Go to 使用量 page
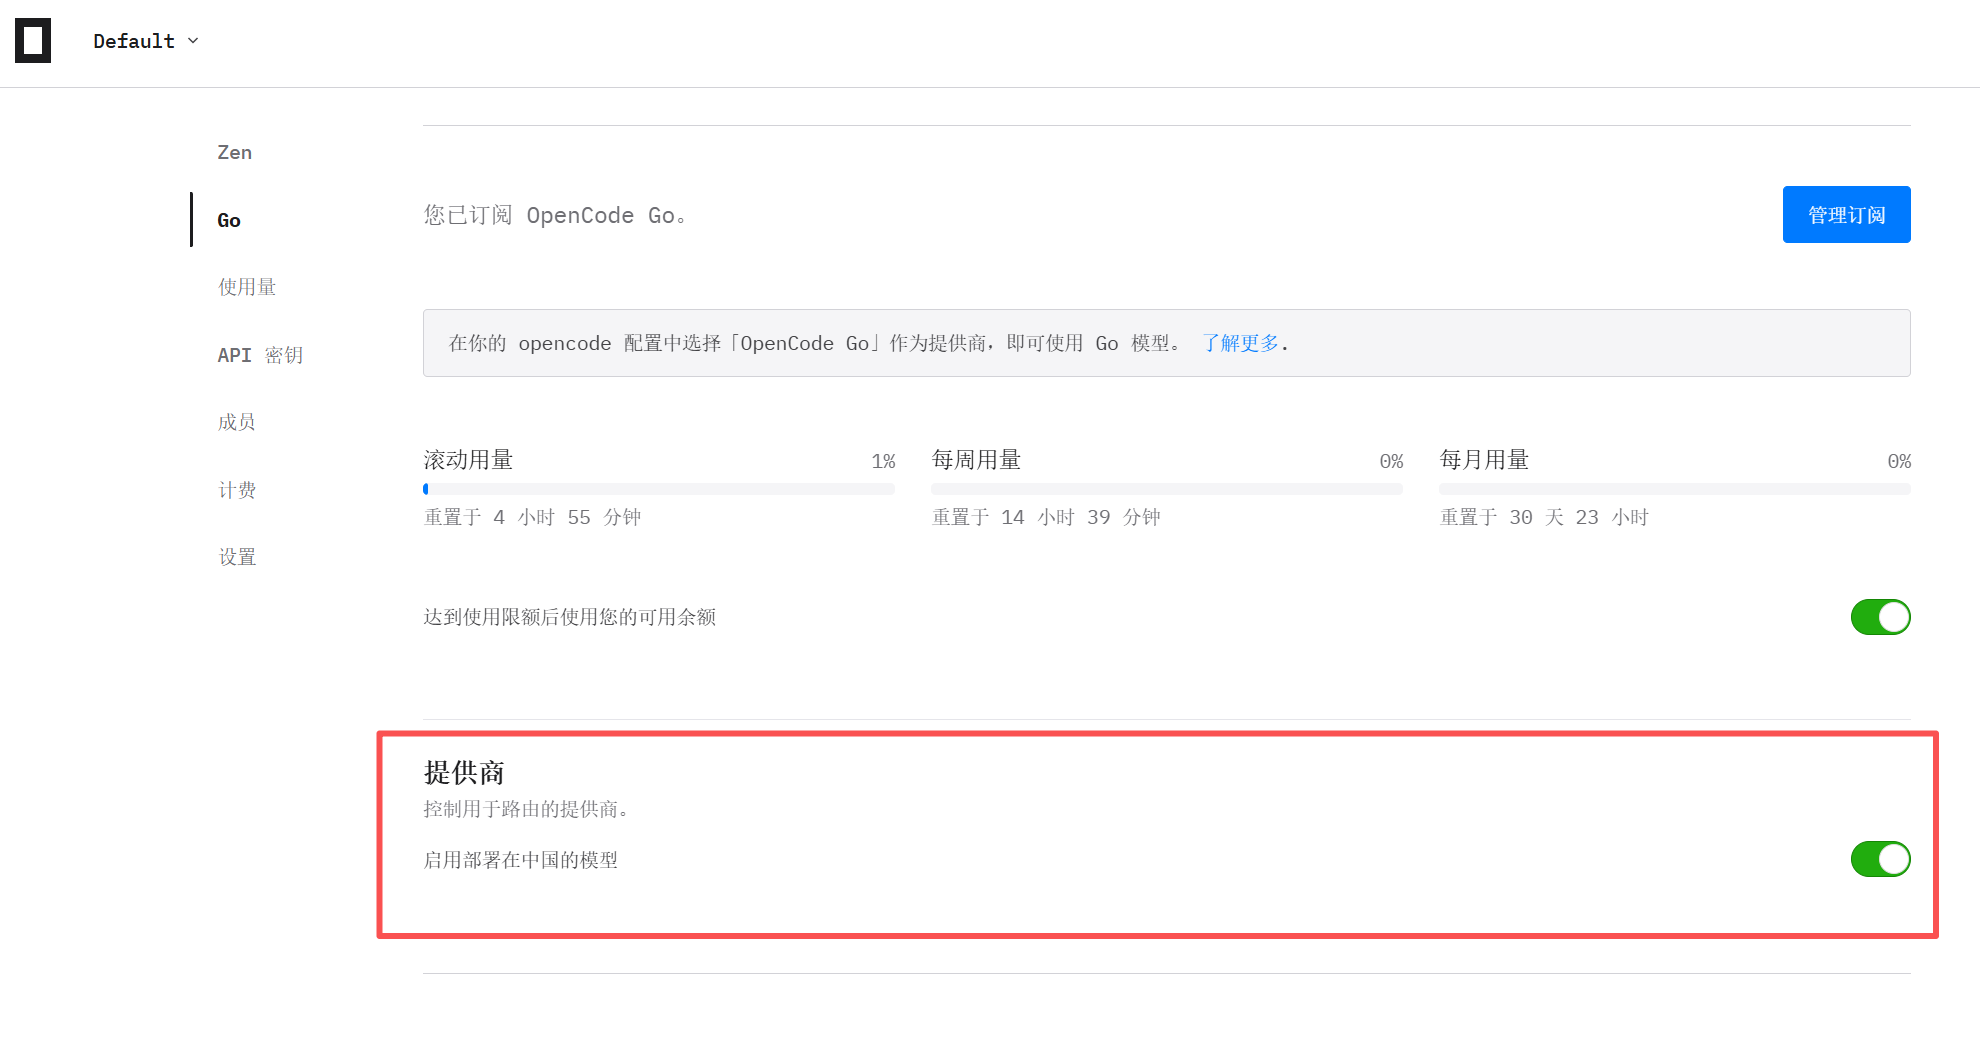Screen dimensions: 1980x1056 pos(247,287)
